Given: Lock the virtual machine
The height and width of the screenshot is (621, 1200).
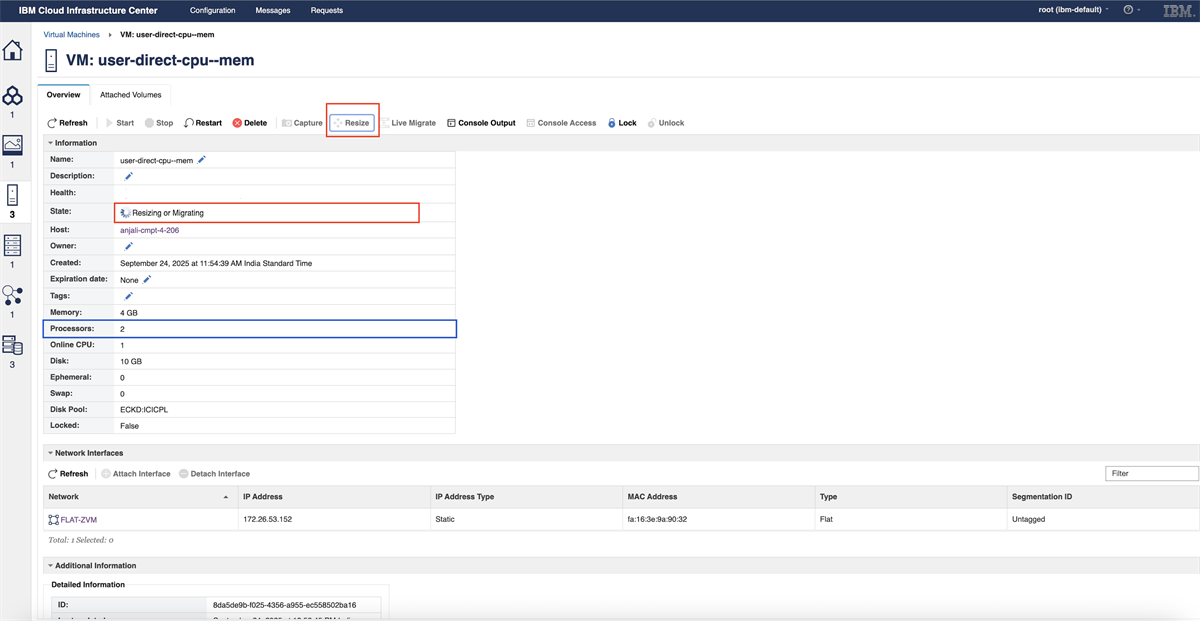Looking at the screenshot, I should [622, 123].
